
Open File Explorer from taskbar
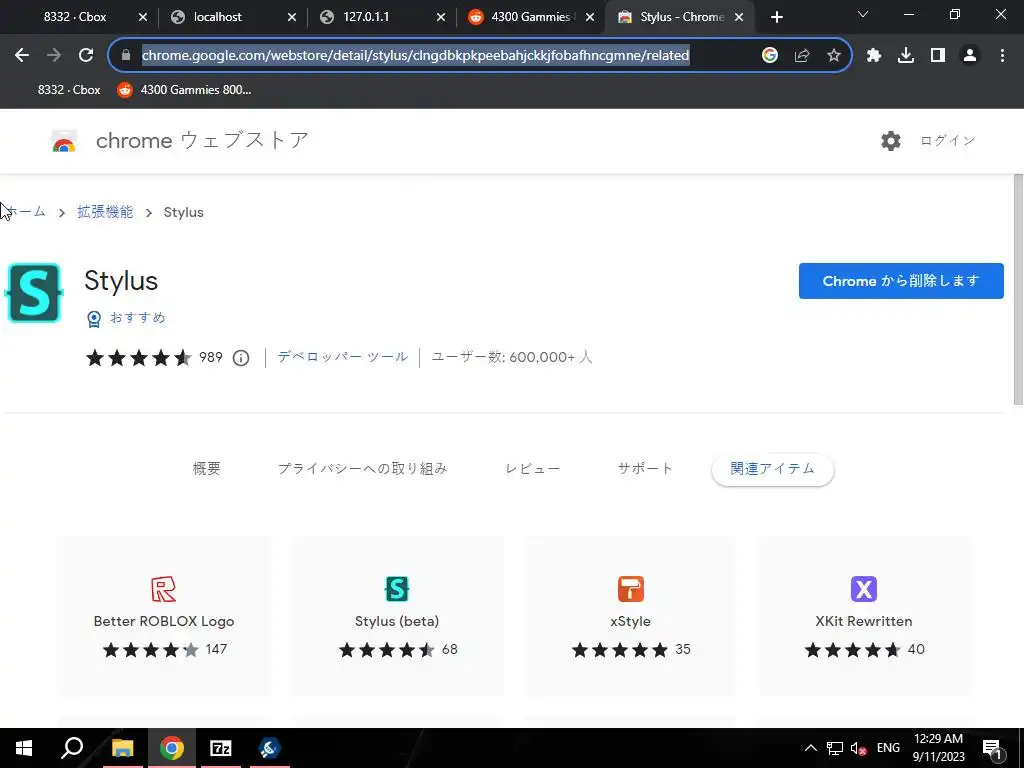[x=122, y=748]
